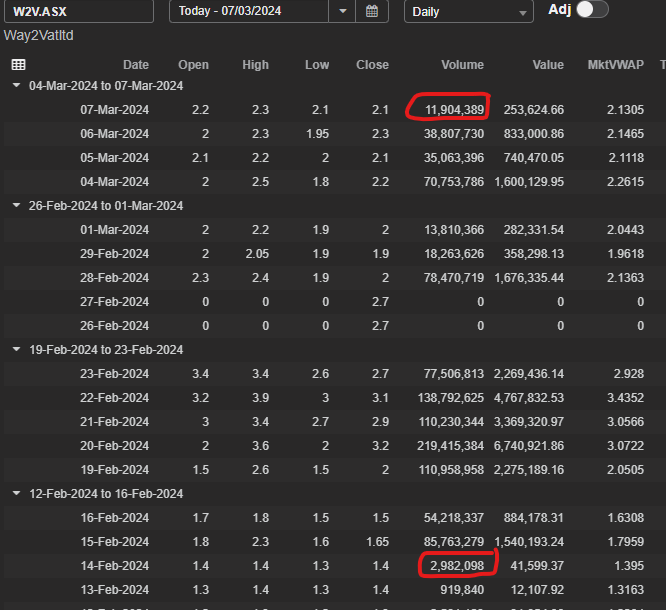Select the 07-Mar-2024 date cell
This screenshot has width=666, height=610.
(114, 110)
